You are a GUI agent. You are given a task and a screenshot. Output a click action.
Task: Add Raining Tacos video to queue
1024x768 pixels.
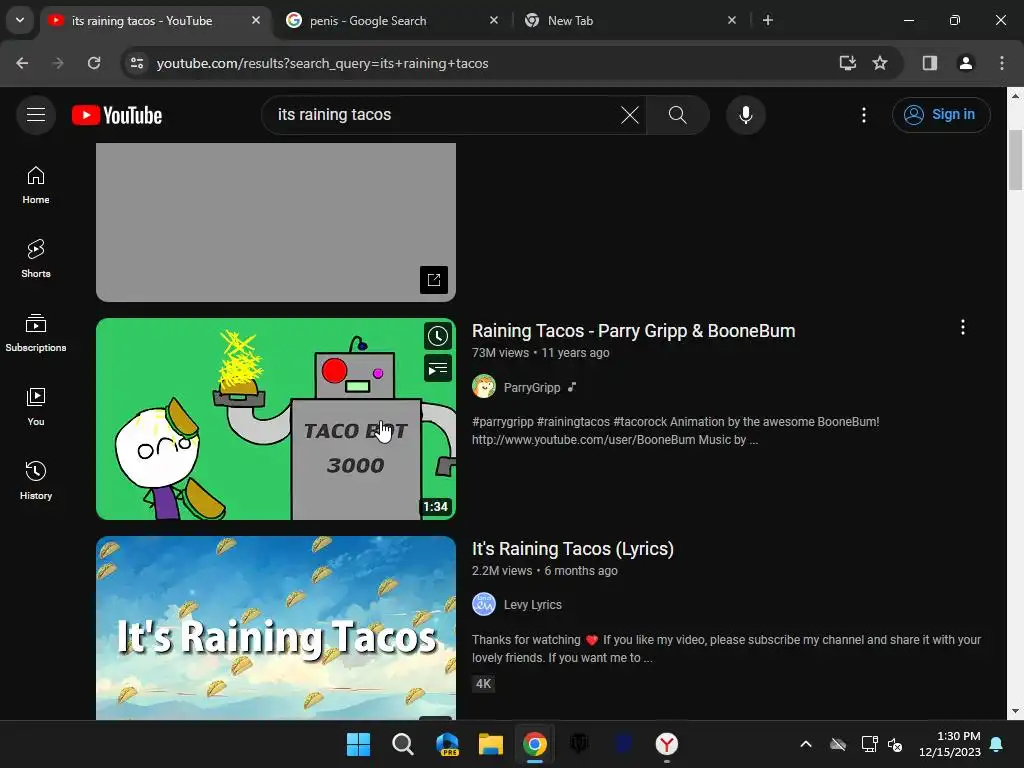pyautogui.click(x=438, y=369)
